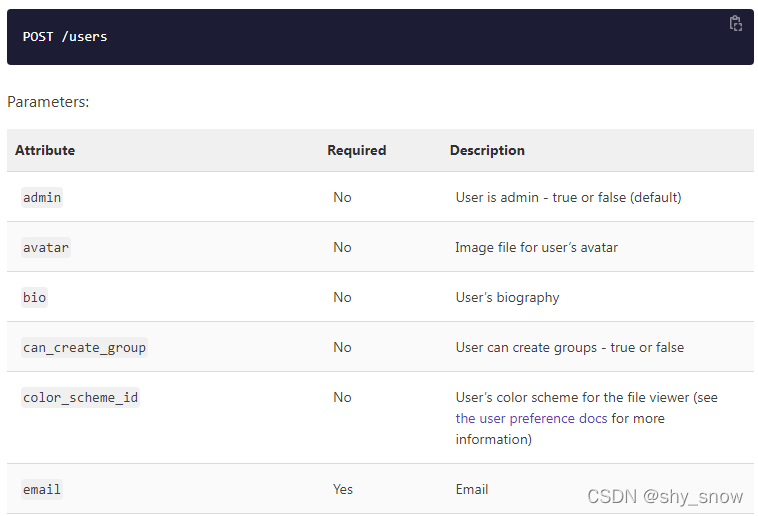The image size is (758, 516).
Task: Click 'Image file for user's avatar' text
Action: [x=536, y=247]
